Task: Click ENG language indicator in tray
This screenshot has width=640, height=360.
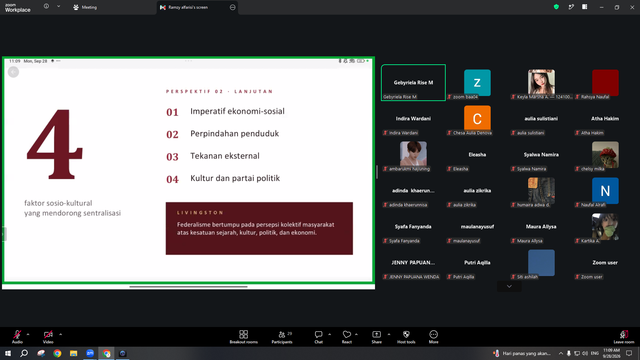Action: click(595, 353)
